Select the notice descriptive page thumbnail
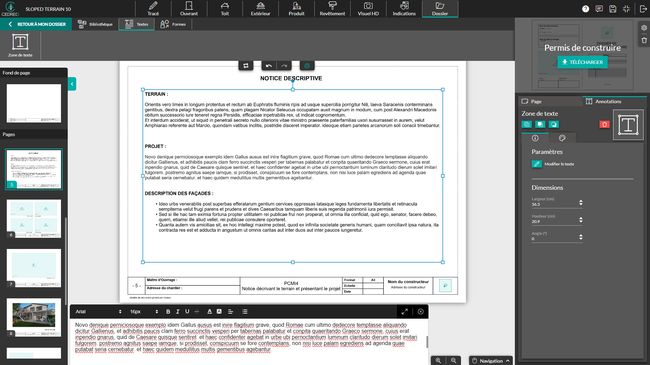650x365 pixels. (34, 169)
